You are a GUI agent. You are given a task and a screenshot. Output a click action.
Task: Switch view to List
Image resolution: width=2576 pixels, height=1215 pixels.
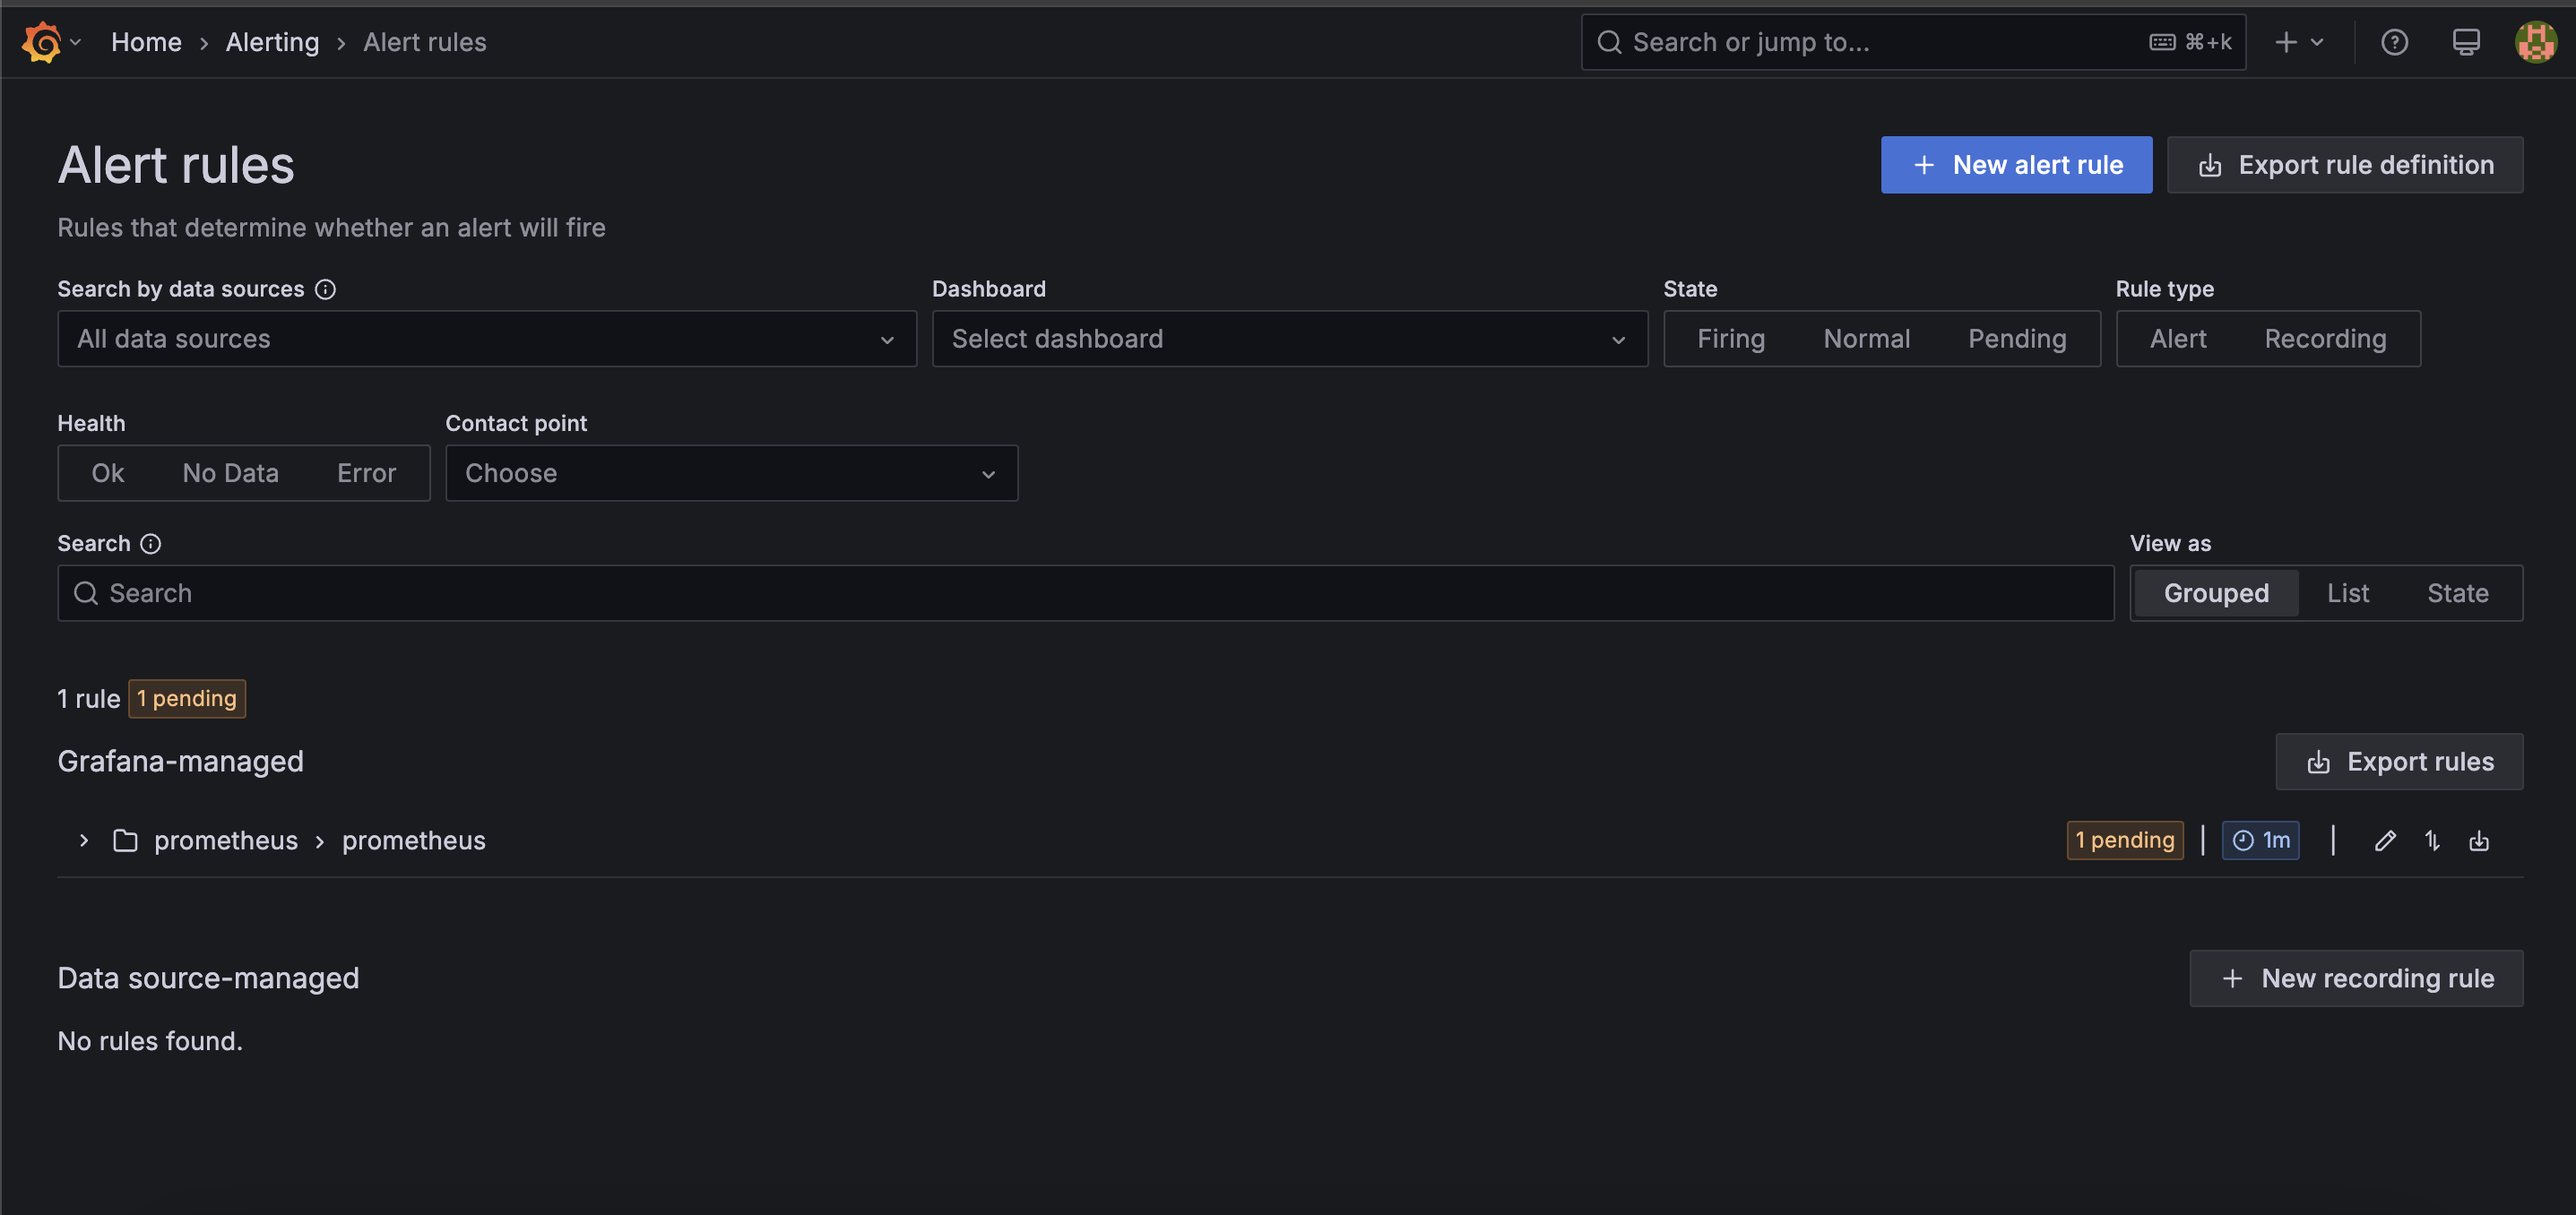[x=2347, y=593]
